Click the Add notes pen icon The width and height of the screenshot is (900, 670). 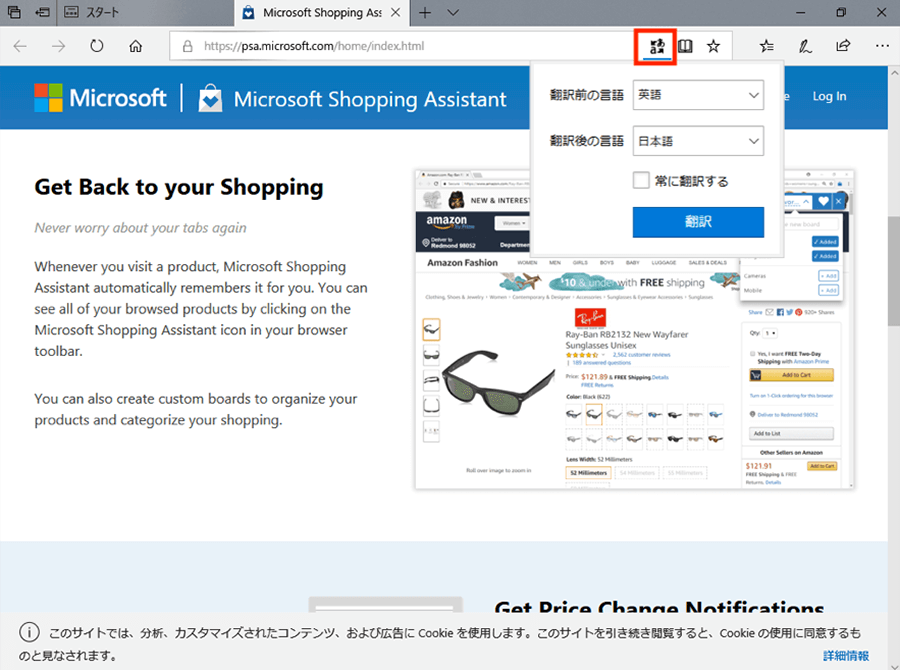[x=805, y=47]
